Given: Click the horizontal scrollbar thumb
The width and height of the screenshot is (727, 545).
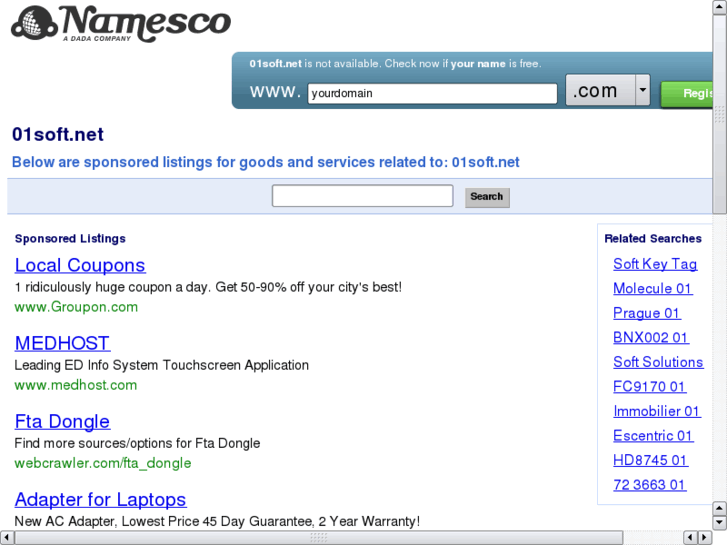Looking at the screenshot, I should pos(319,538).
